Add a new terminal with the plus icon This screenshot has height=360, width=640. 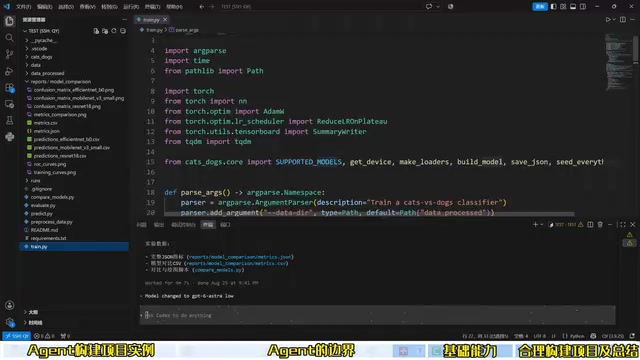coord(535,224)
